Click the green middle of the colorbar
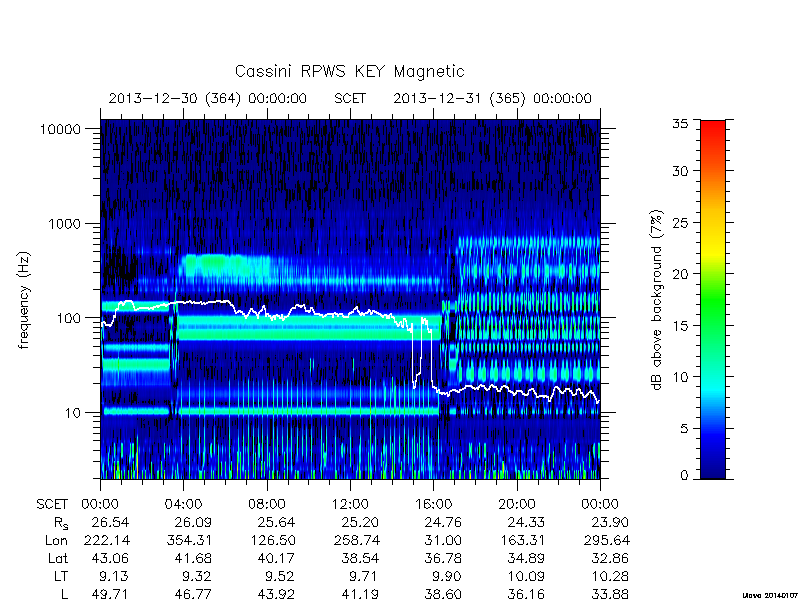Viewport: 800px width, 600px height. point(713,300)
